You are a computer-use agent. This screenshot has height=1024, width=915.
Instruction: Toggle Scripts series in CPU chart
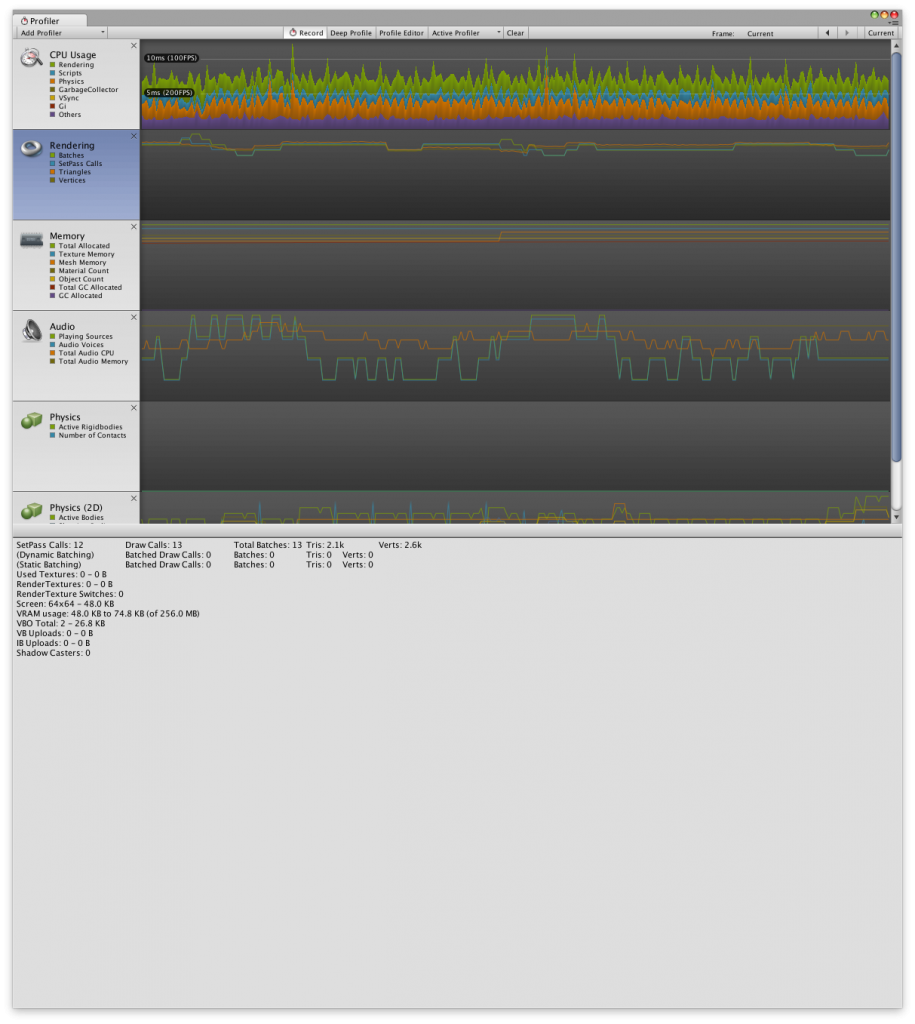(52, 73)
